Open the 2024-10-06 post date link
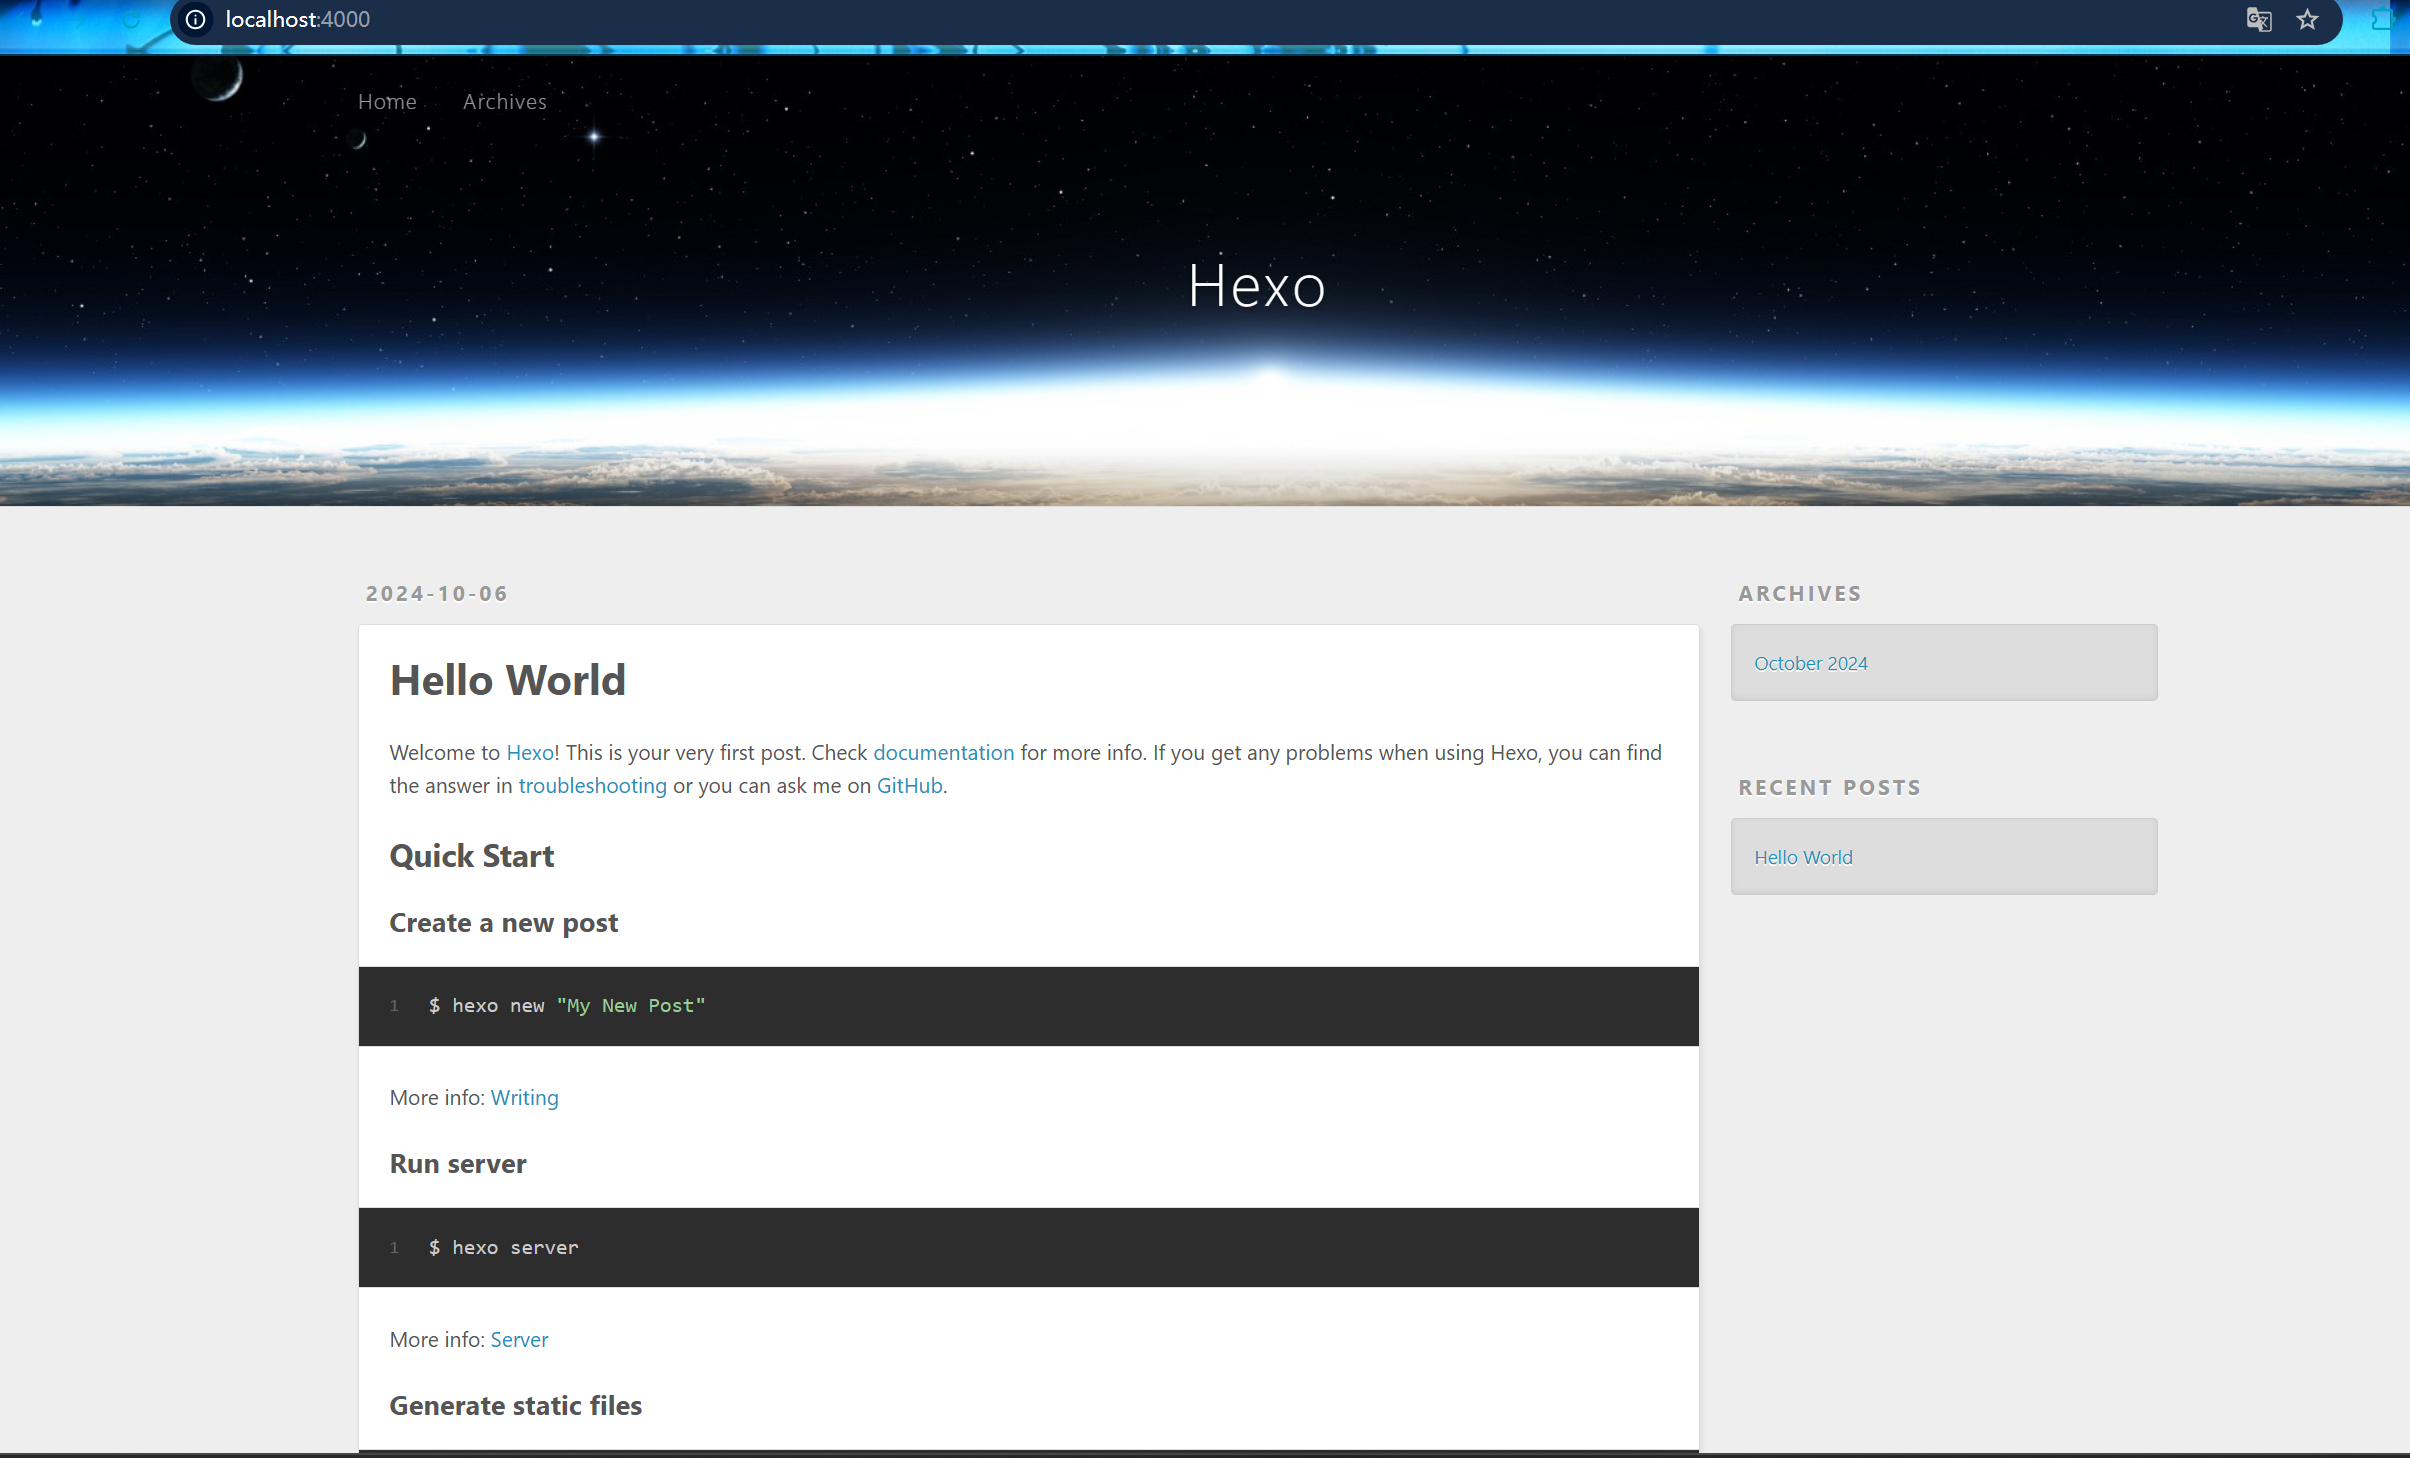This screenshot has height=1458, width=2410. coord(437,593)
